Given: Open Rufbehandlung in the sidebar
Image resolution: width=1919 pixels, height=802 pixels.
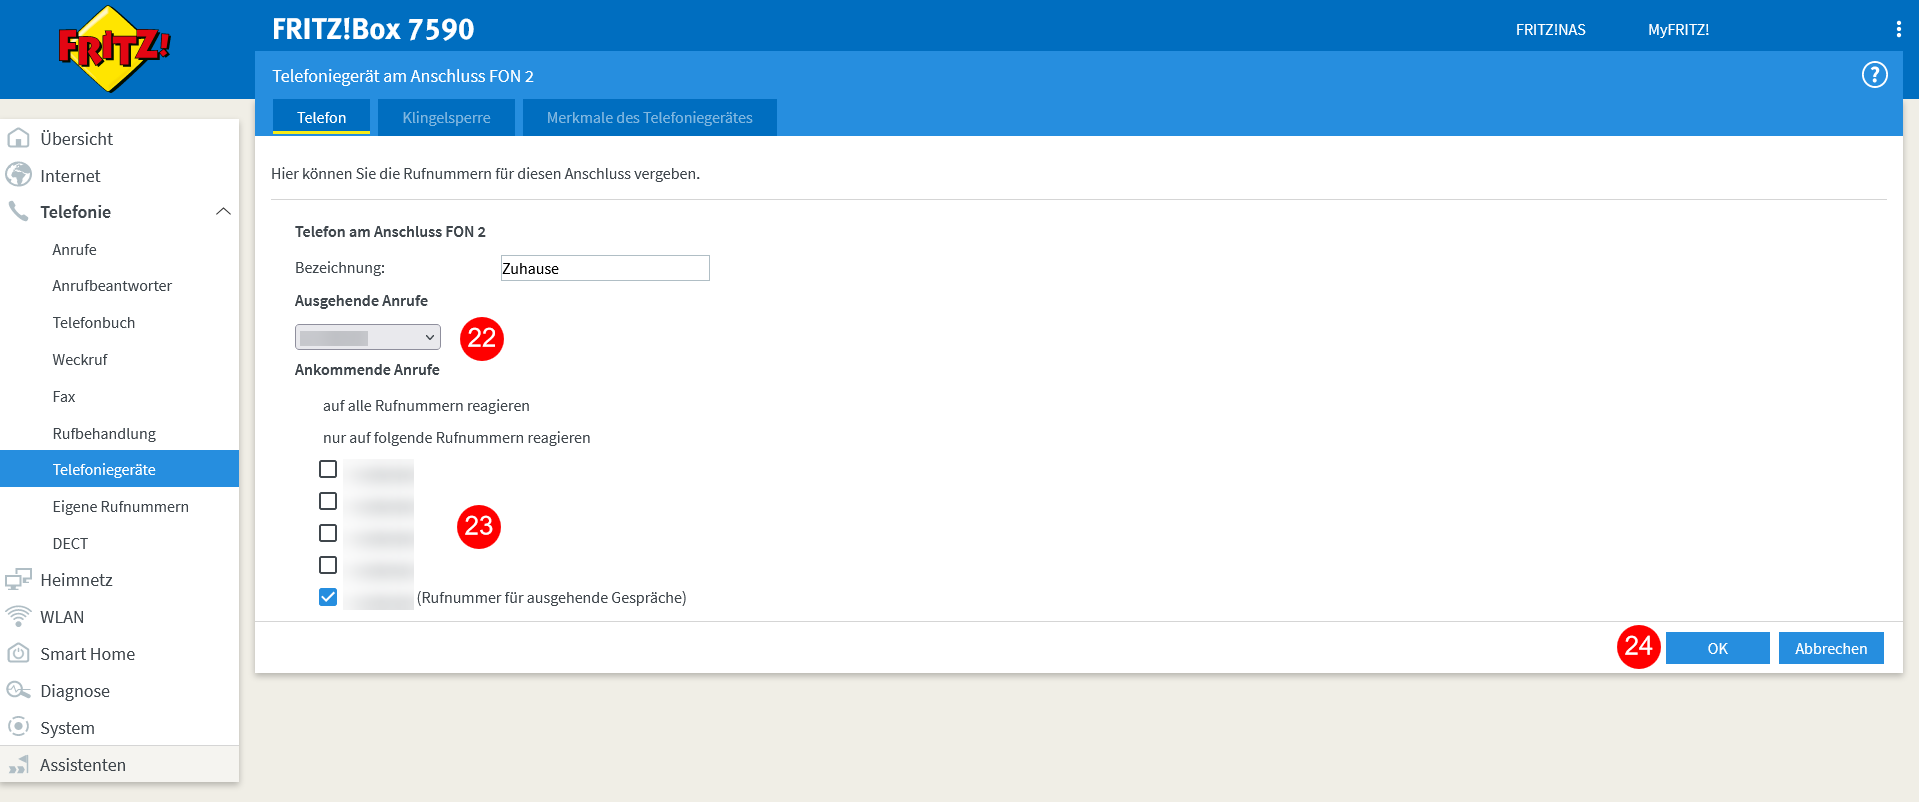Looking at the screenshot, I should pos(104,434).
